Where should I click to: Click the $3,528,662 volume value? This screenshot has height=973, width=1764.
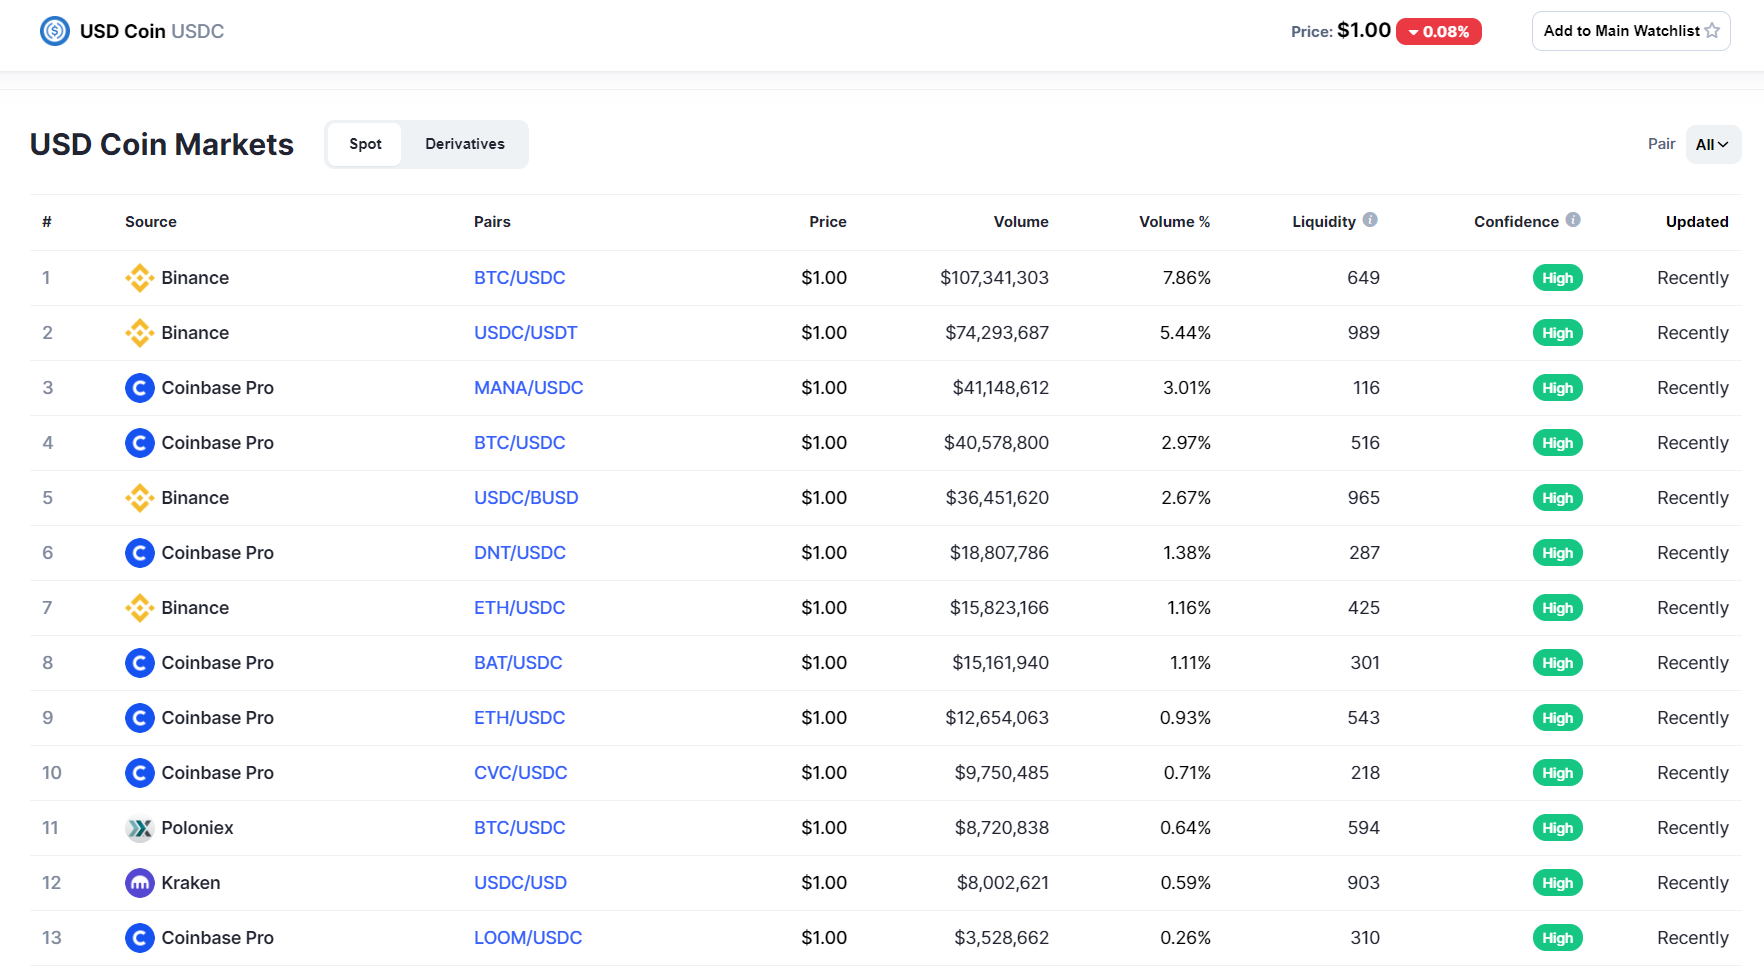click(1002, 938)
